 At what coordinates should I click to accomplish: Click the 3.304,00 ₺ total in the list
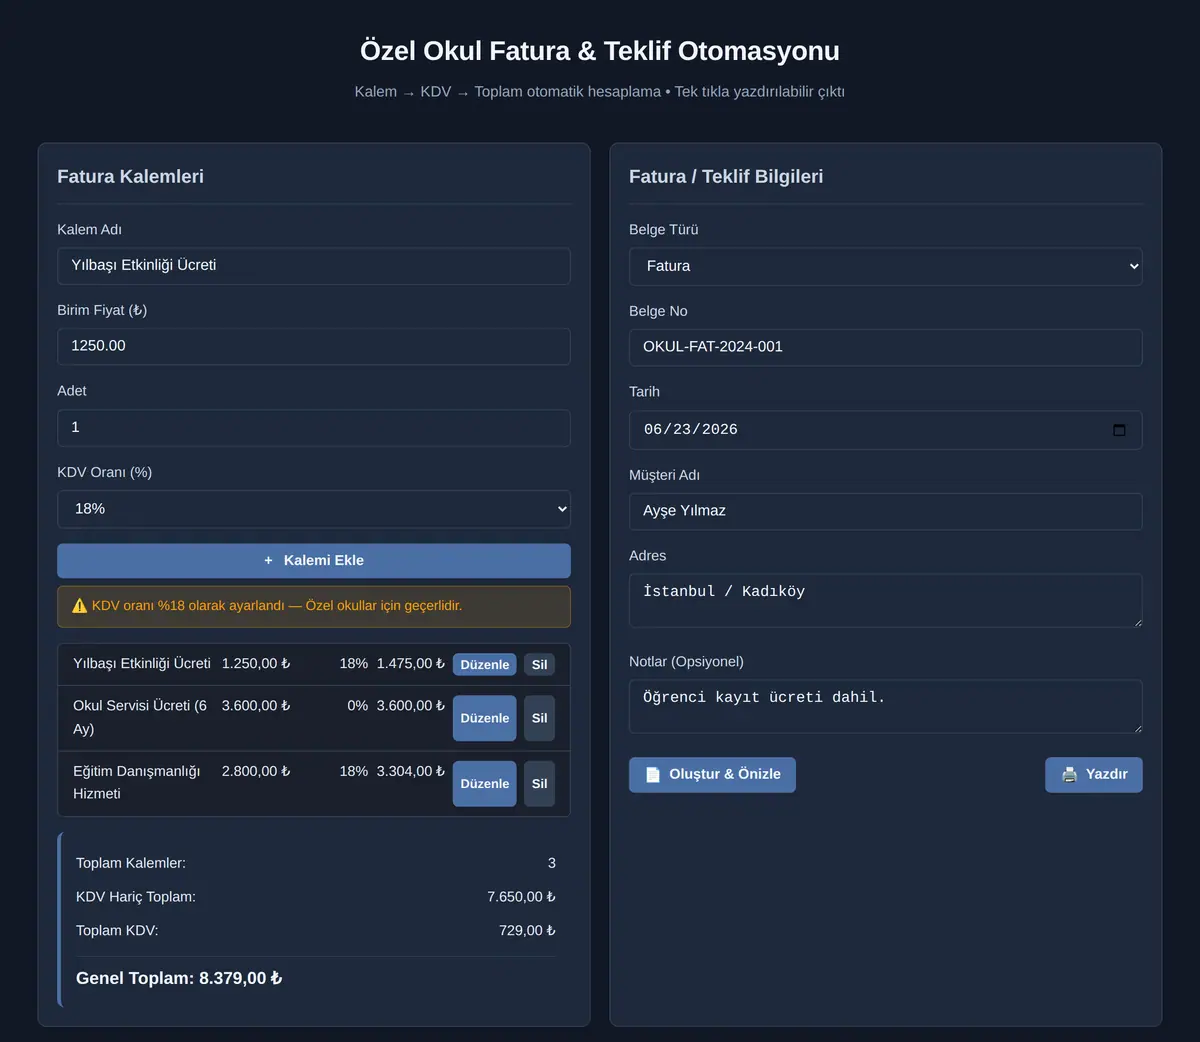coord(411,772)
